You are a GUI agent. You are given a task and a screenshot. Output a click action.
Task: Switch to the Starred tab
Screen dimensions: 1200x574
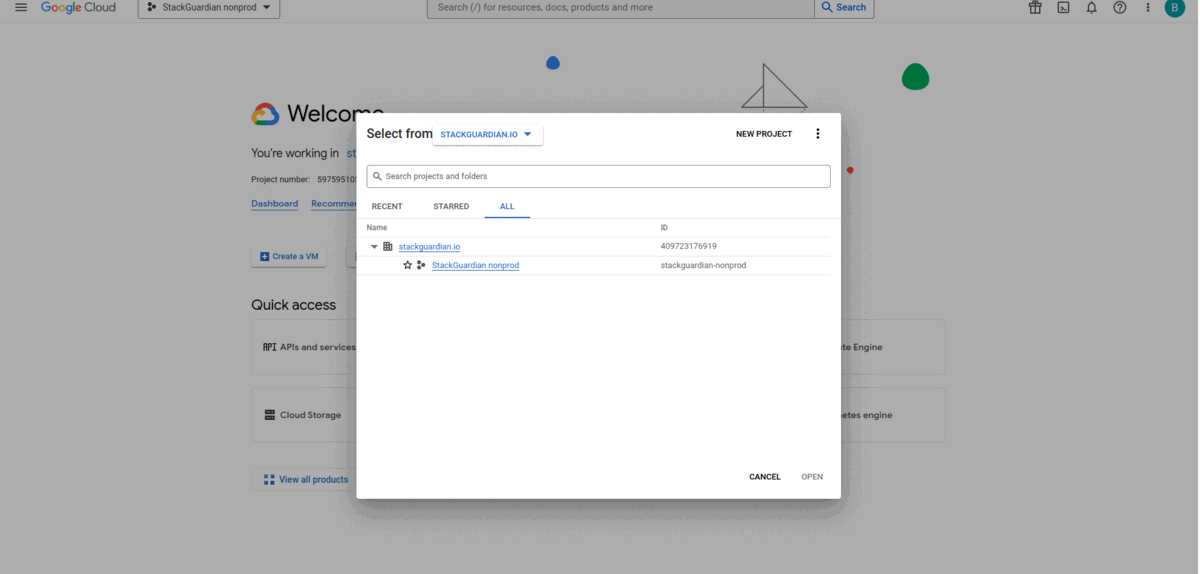click(x=451, y=206)
